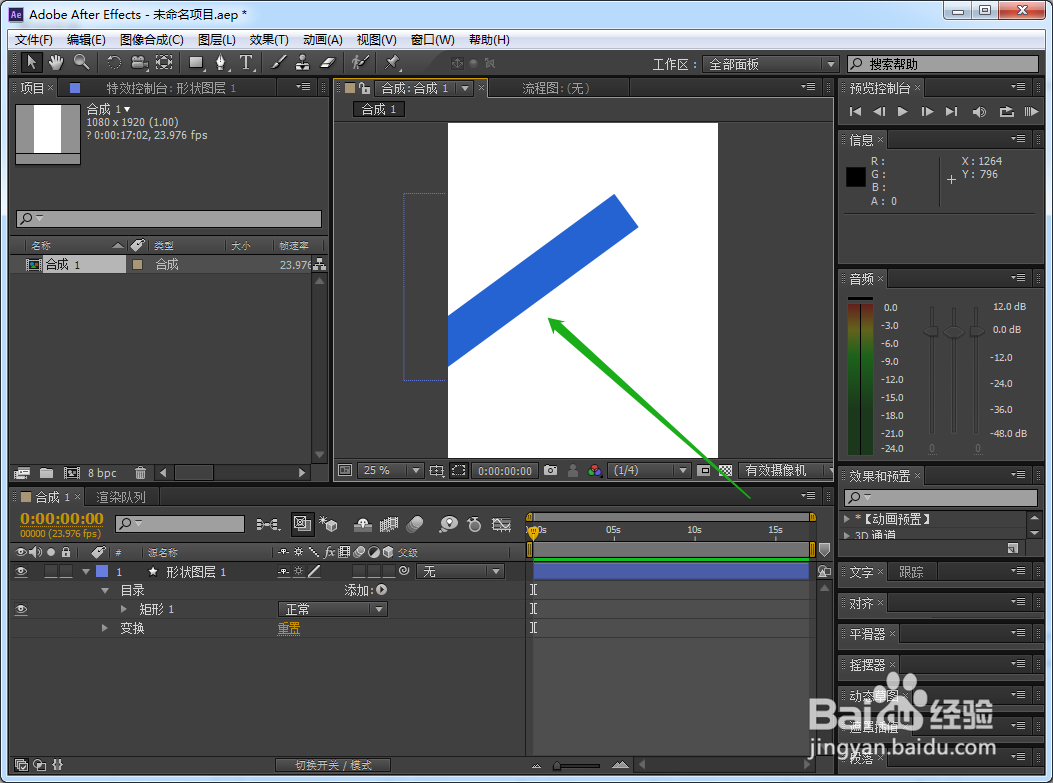Viewport: 1053px width, 783px height.
Task: Toggle the transparency grid icon
Action: [725, 471]
